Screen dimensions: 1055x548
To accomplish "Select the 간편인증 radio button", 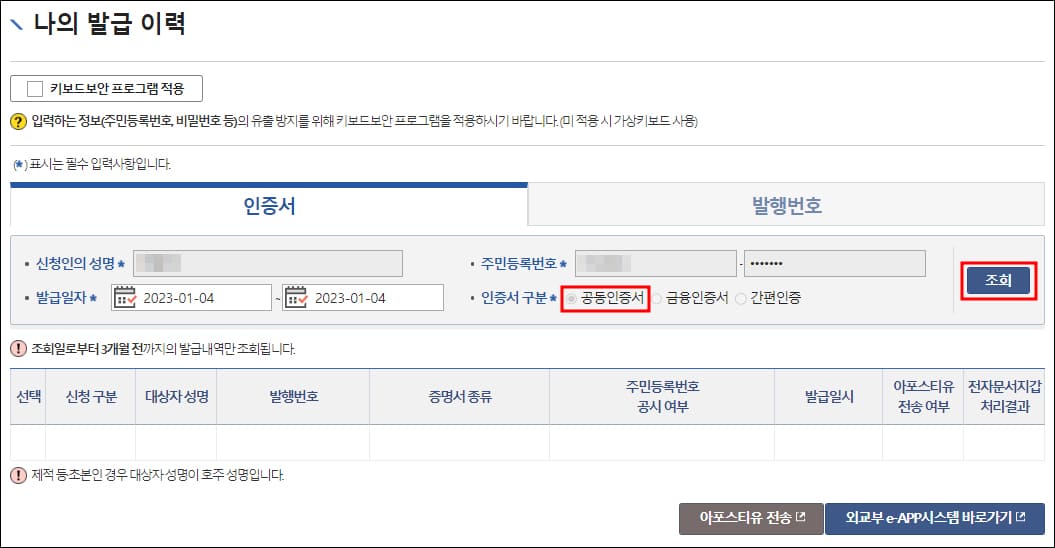I will 741,298.
